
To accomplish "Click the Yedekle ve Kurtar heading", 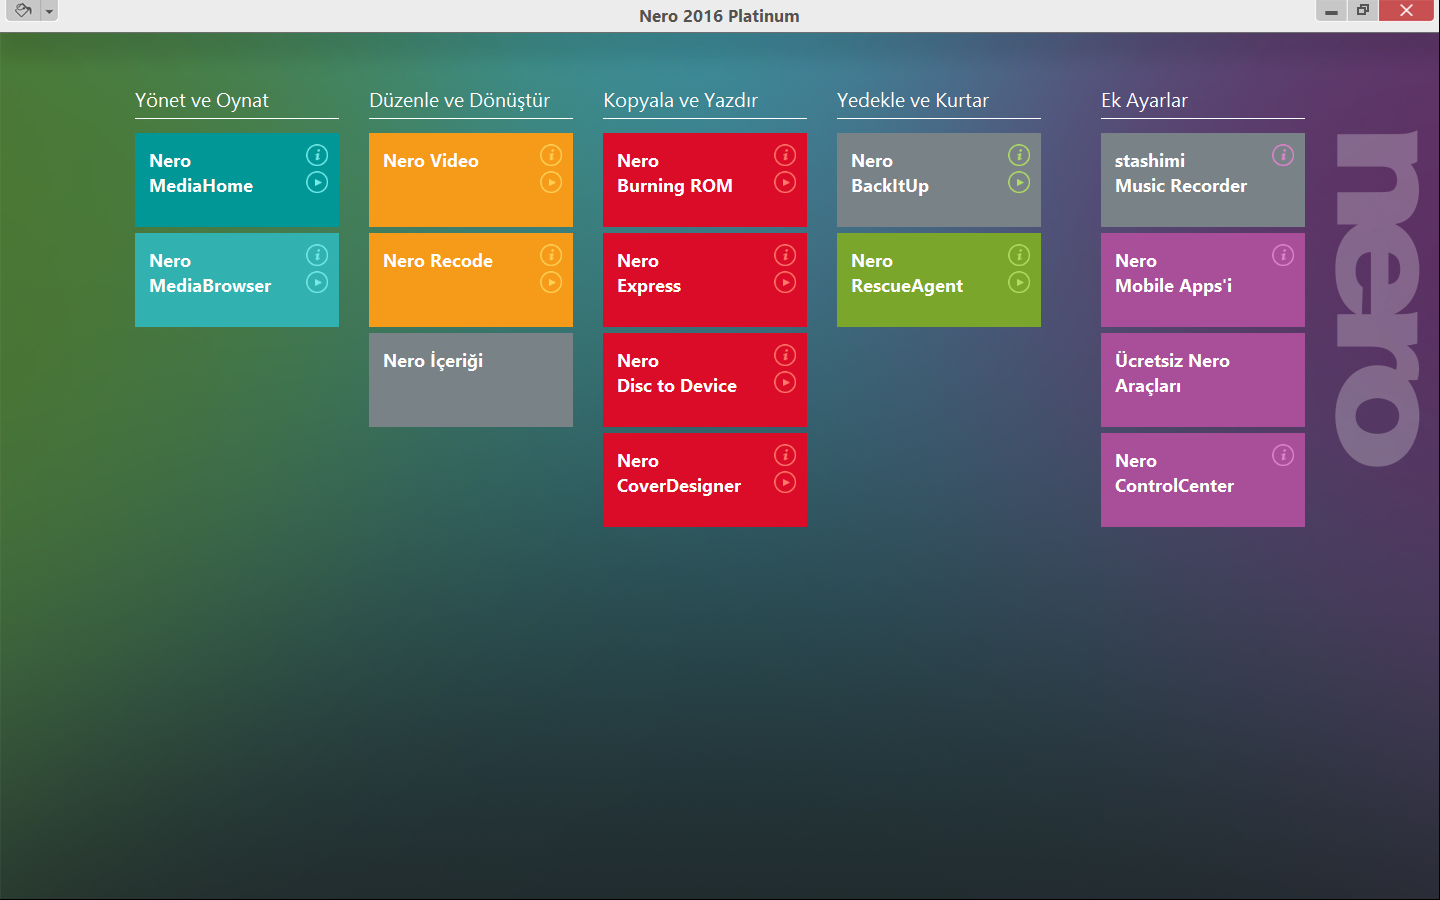I will (x=913, y=100).
